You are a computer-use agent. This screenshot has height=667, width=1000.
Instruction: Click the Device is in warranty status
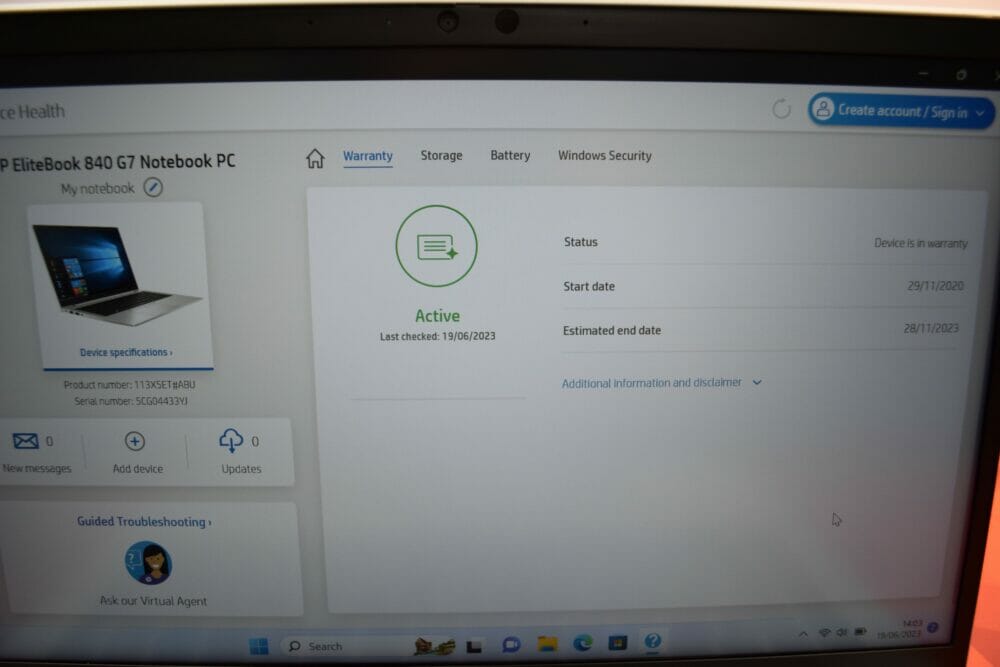tap(920, 243)
